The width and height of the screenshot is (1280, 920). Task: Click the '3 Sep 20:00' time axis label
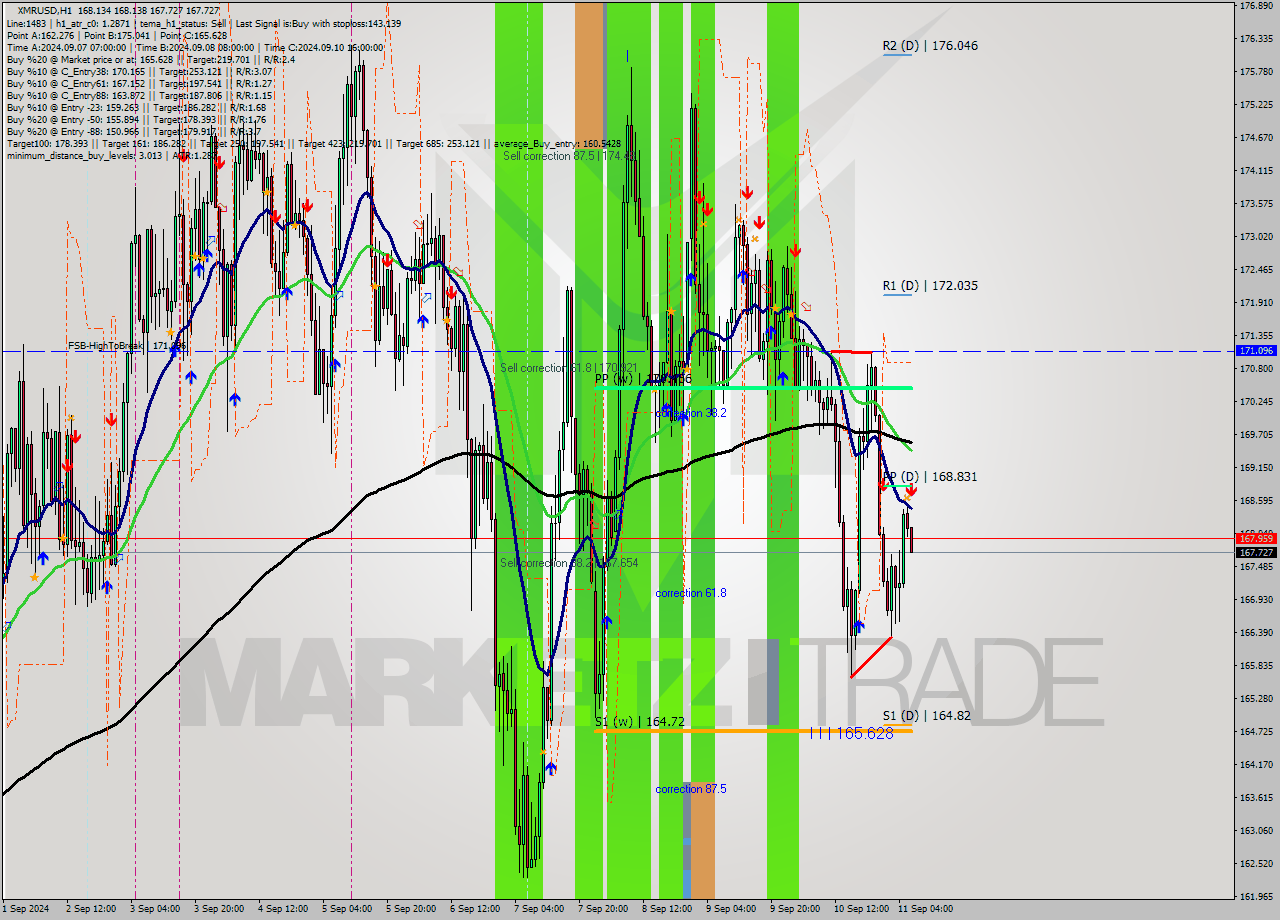click(x=219, y=909)
